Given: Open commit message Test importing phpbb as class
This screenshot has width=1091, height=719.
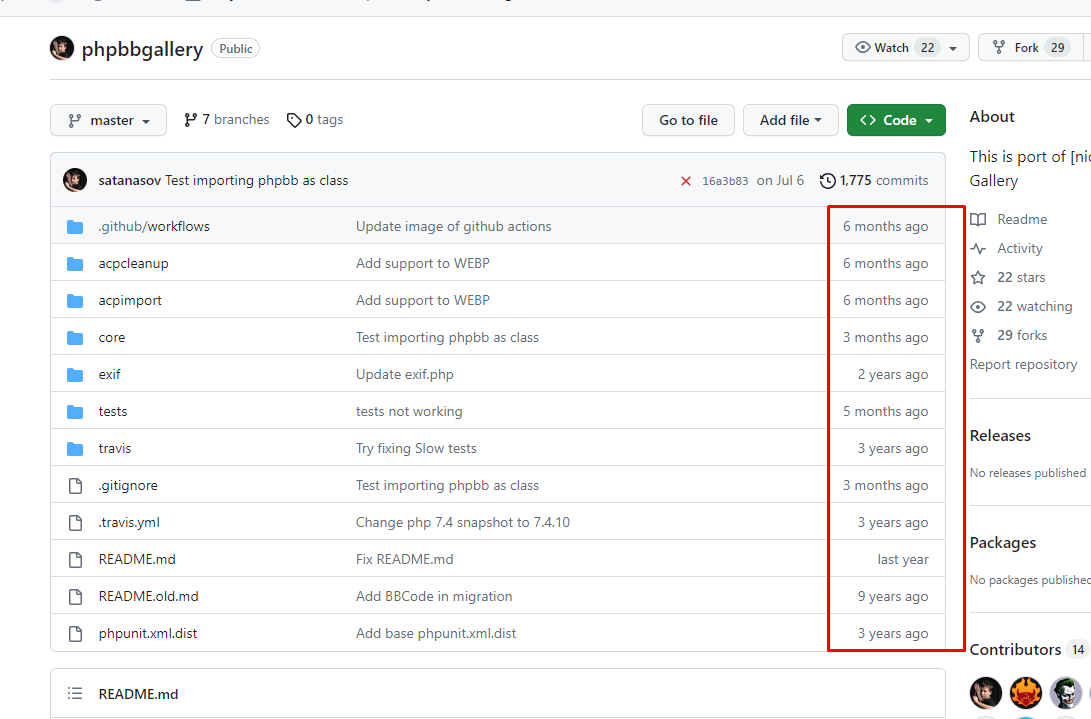Looking at the screenshot, I should click(257, 180).
